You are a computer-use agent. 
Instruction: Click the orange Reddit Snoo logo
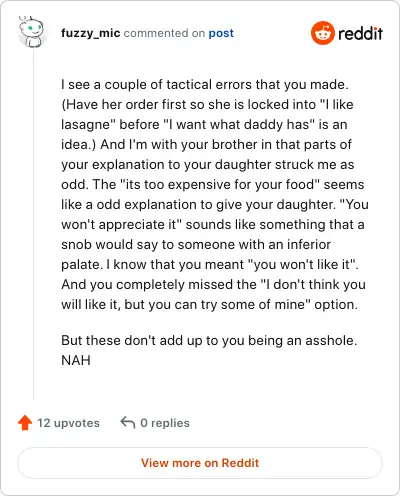click(322, 33)
